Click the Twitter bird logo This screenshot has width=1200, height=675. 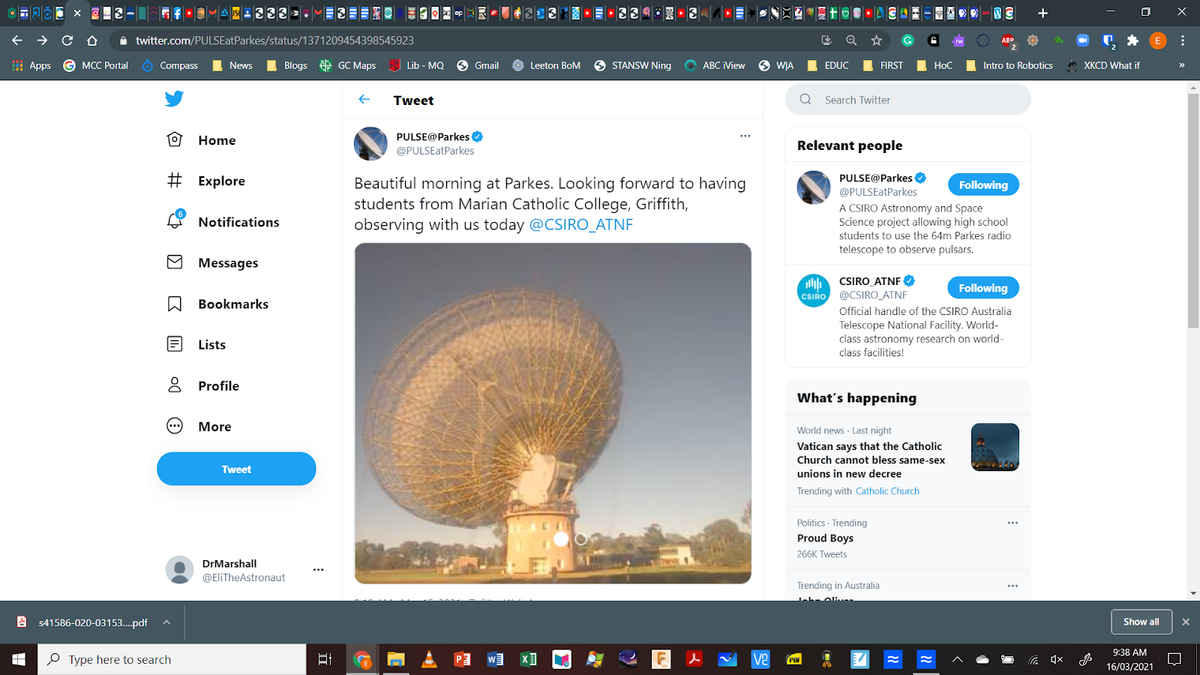click(174, 99)
